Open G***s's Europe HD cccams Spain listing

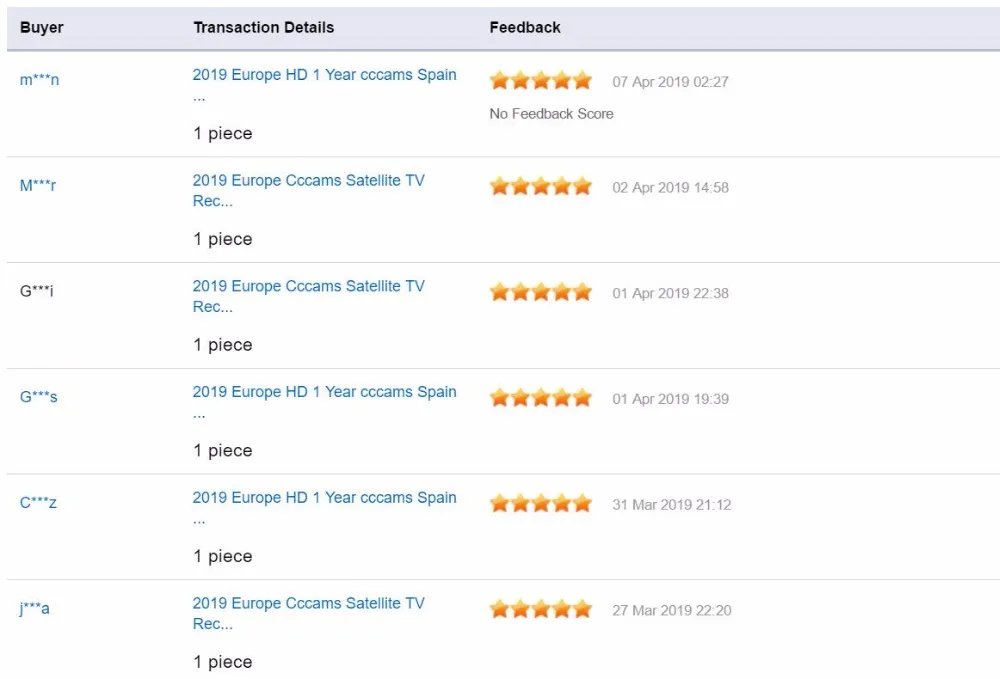[x=325, y=402]
